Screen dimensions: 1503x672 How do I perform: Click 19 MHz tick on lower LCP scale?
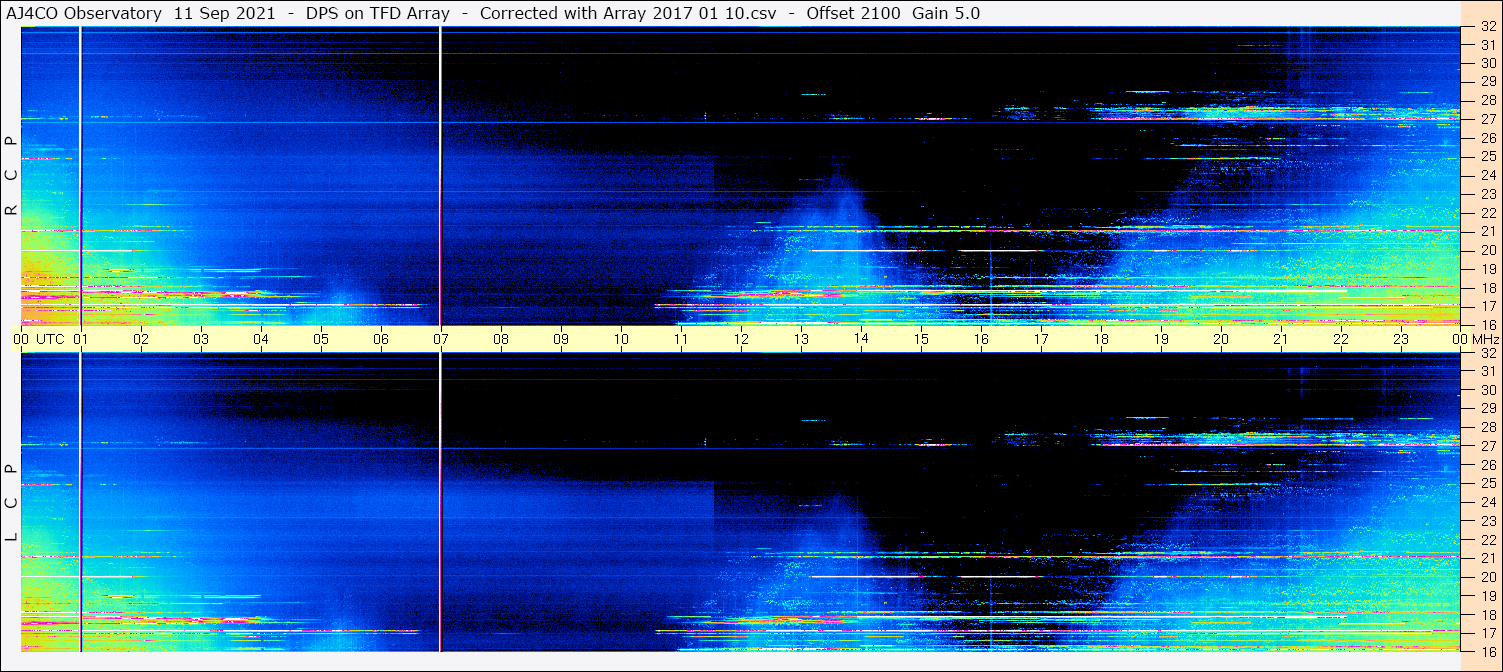coord(1487,596)
